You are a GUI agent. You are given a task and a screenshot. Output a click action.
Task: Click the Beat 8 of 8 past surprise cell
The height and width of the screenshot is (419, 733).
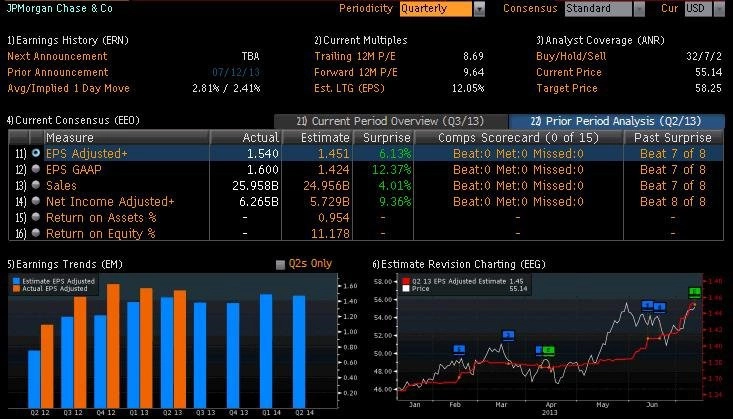click(x=673, y=201)
